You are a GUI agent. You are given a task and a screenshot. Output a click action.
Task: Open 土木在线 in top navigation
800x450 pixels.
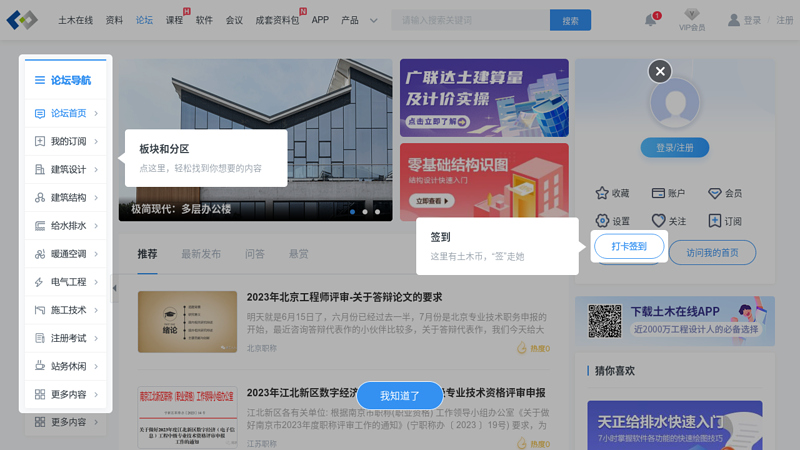point(76,20)
